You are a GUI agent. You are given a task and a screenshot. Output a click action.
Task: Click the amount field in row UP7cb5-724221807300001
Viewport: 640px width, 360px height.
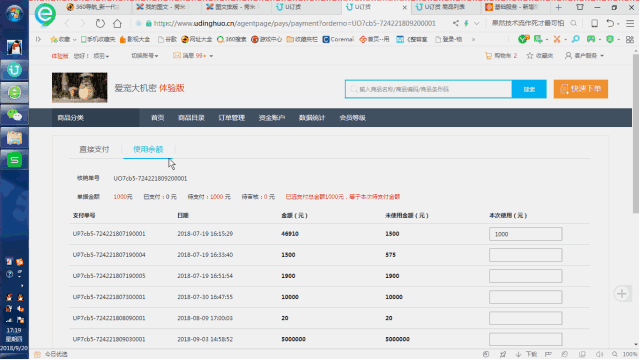coord(525,297)
